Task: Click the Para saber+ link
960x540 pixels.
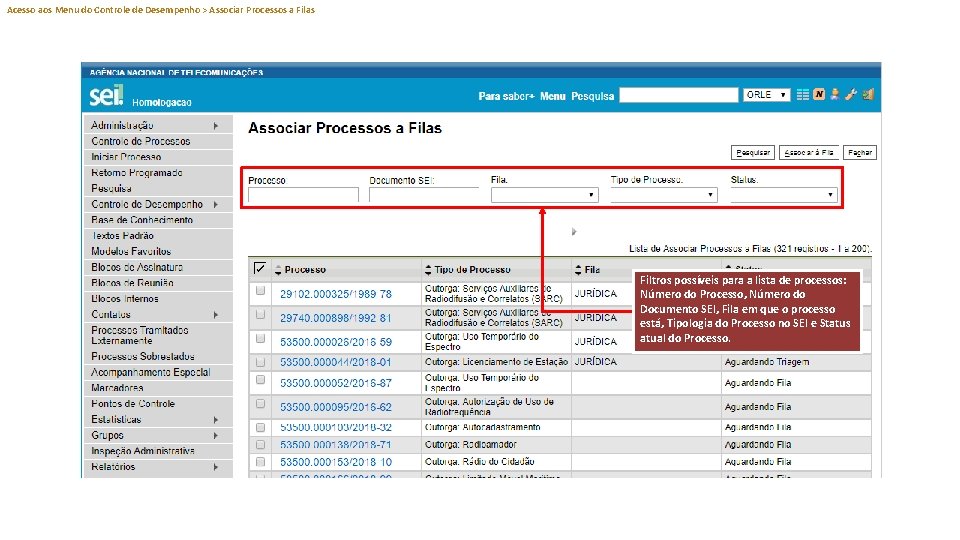Action: (506, 96)
